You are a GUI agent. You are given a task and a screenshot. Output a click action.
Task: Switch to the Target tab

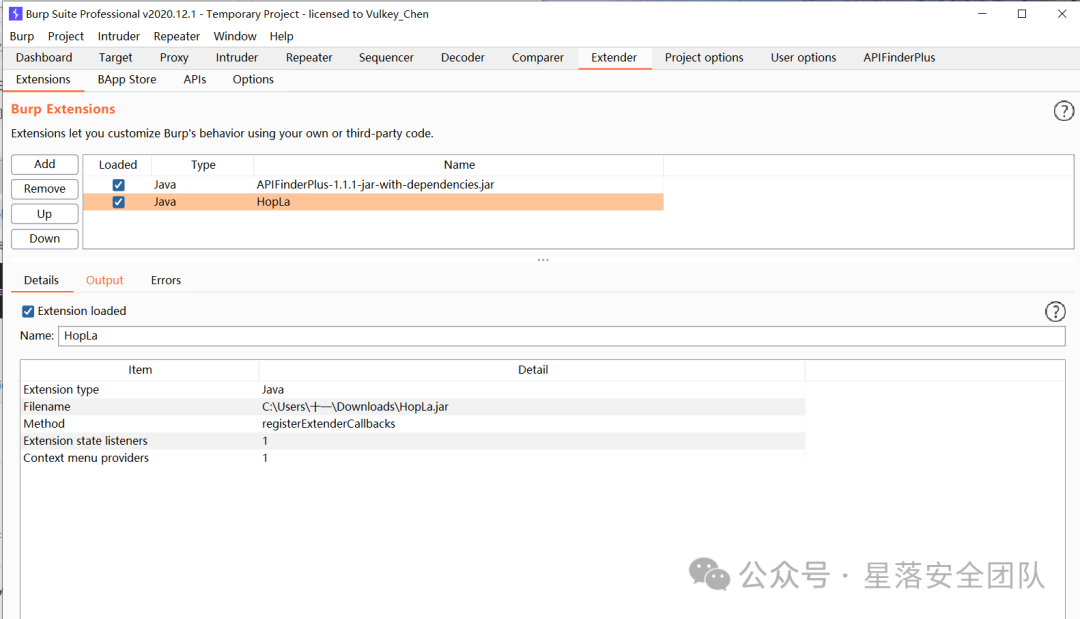[x=115, y=58]
